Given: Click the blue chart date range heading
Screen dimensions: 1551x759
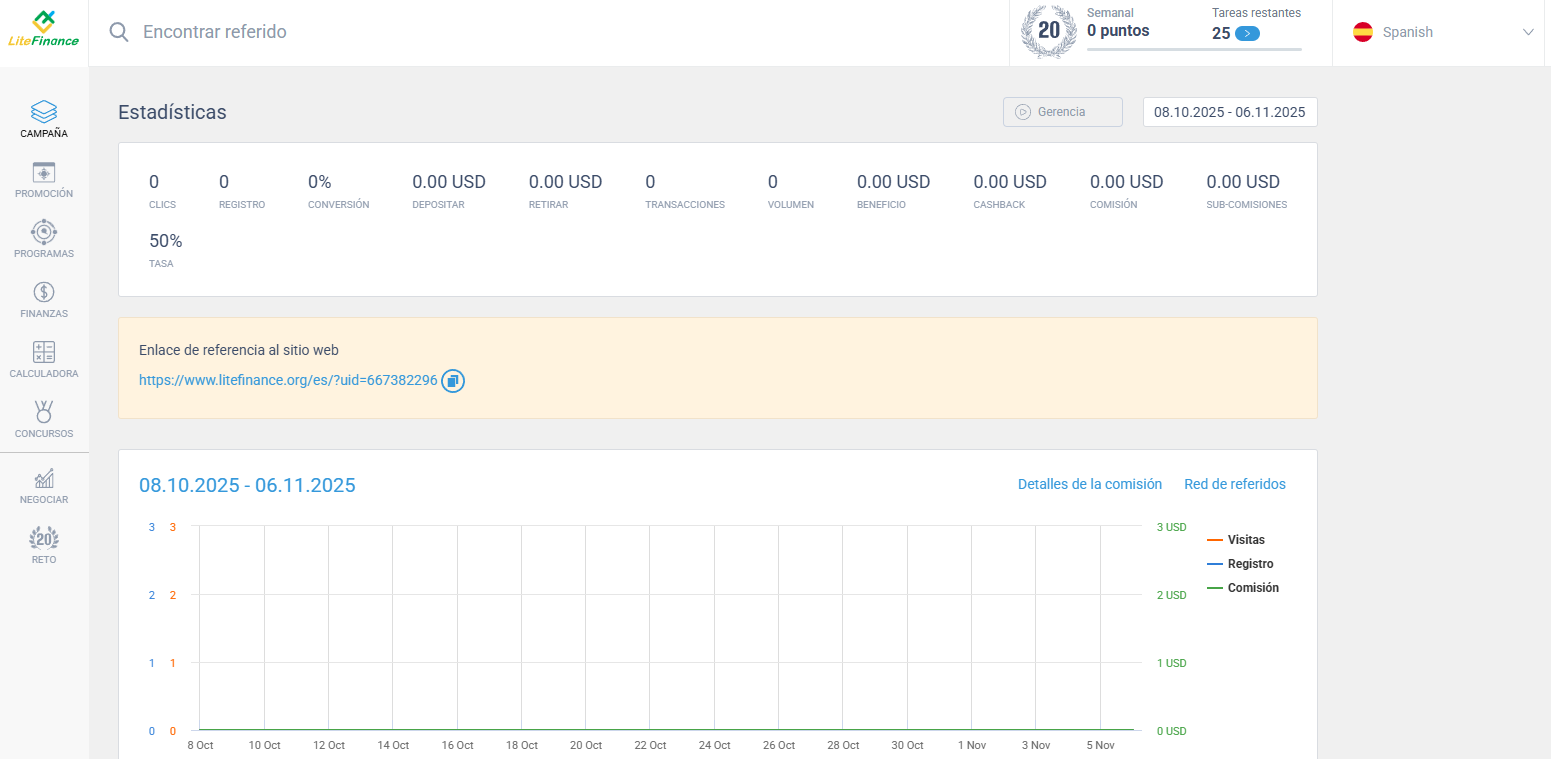Looking at the screenshot, I should 247,485.
